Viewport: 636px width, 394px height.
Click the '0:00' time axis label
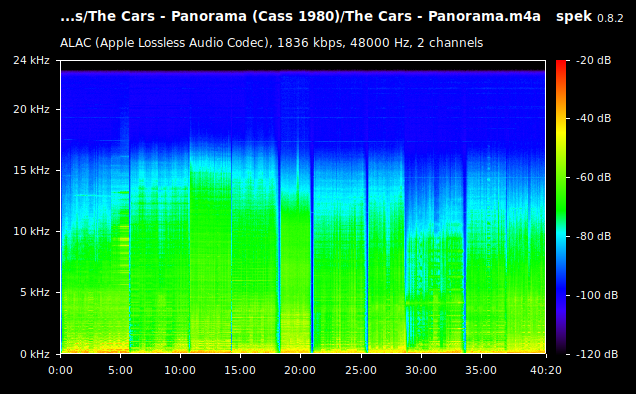coord(60,370)
